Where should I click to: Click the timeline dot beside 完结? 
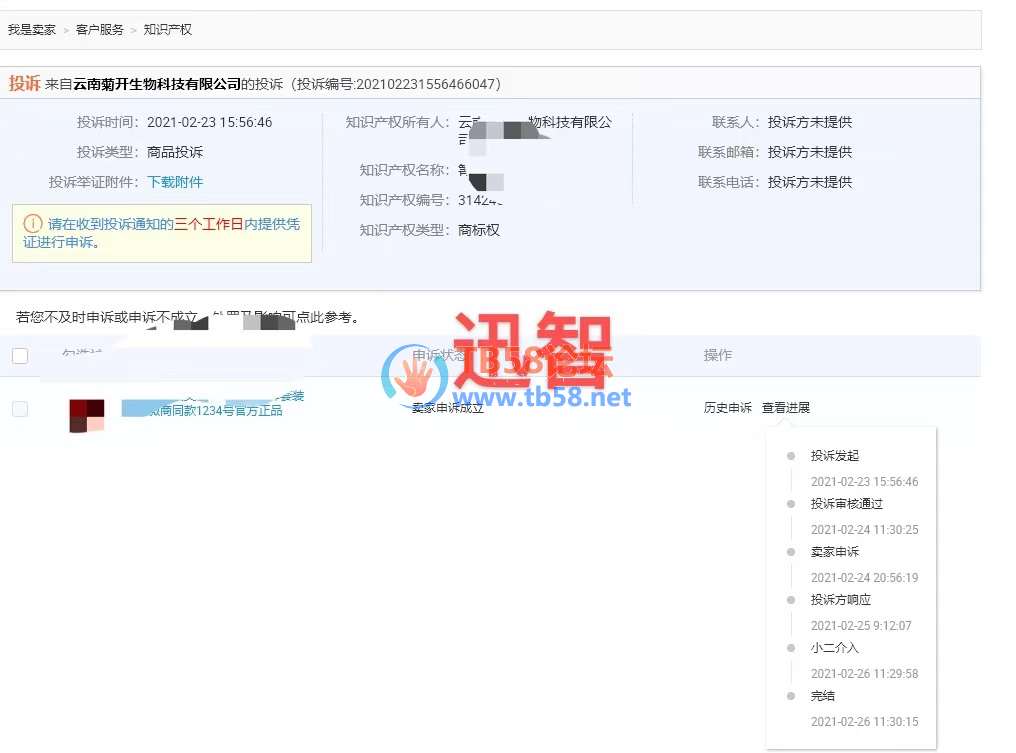791,696
